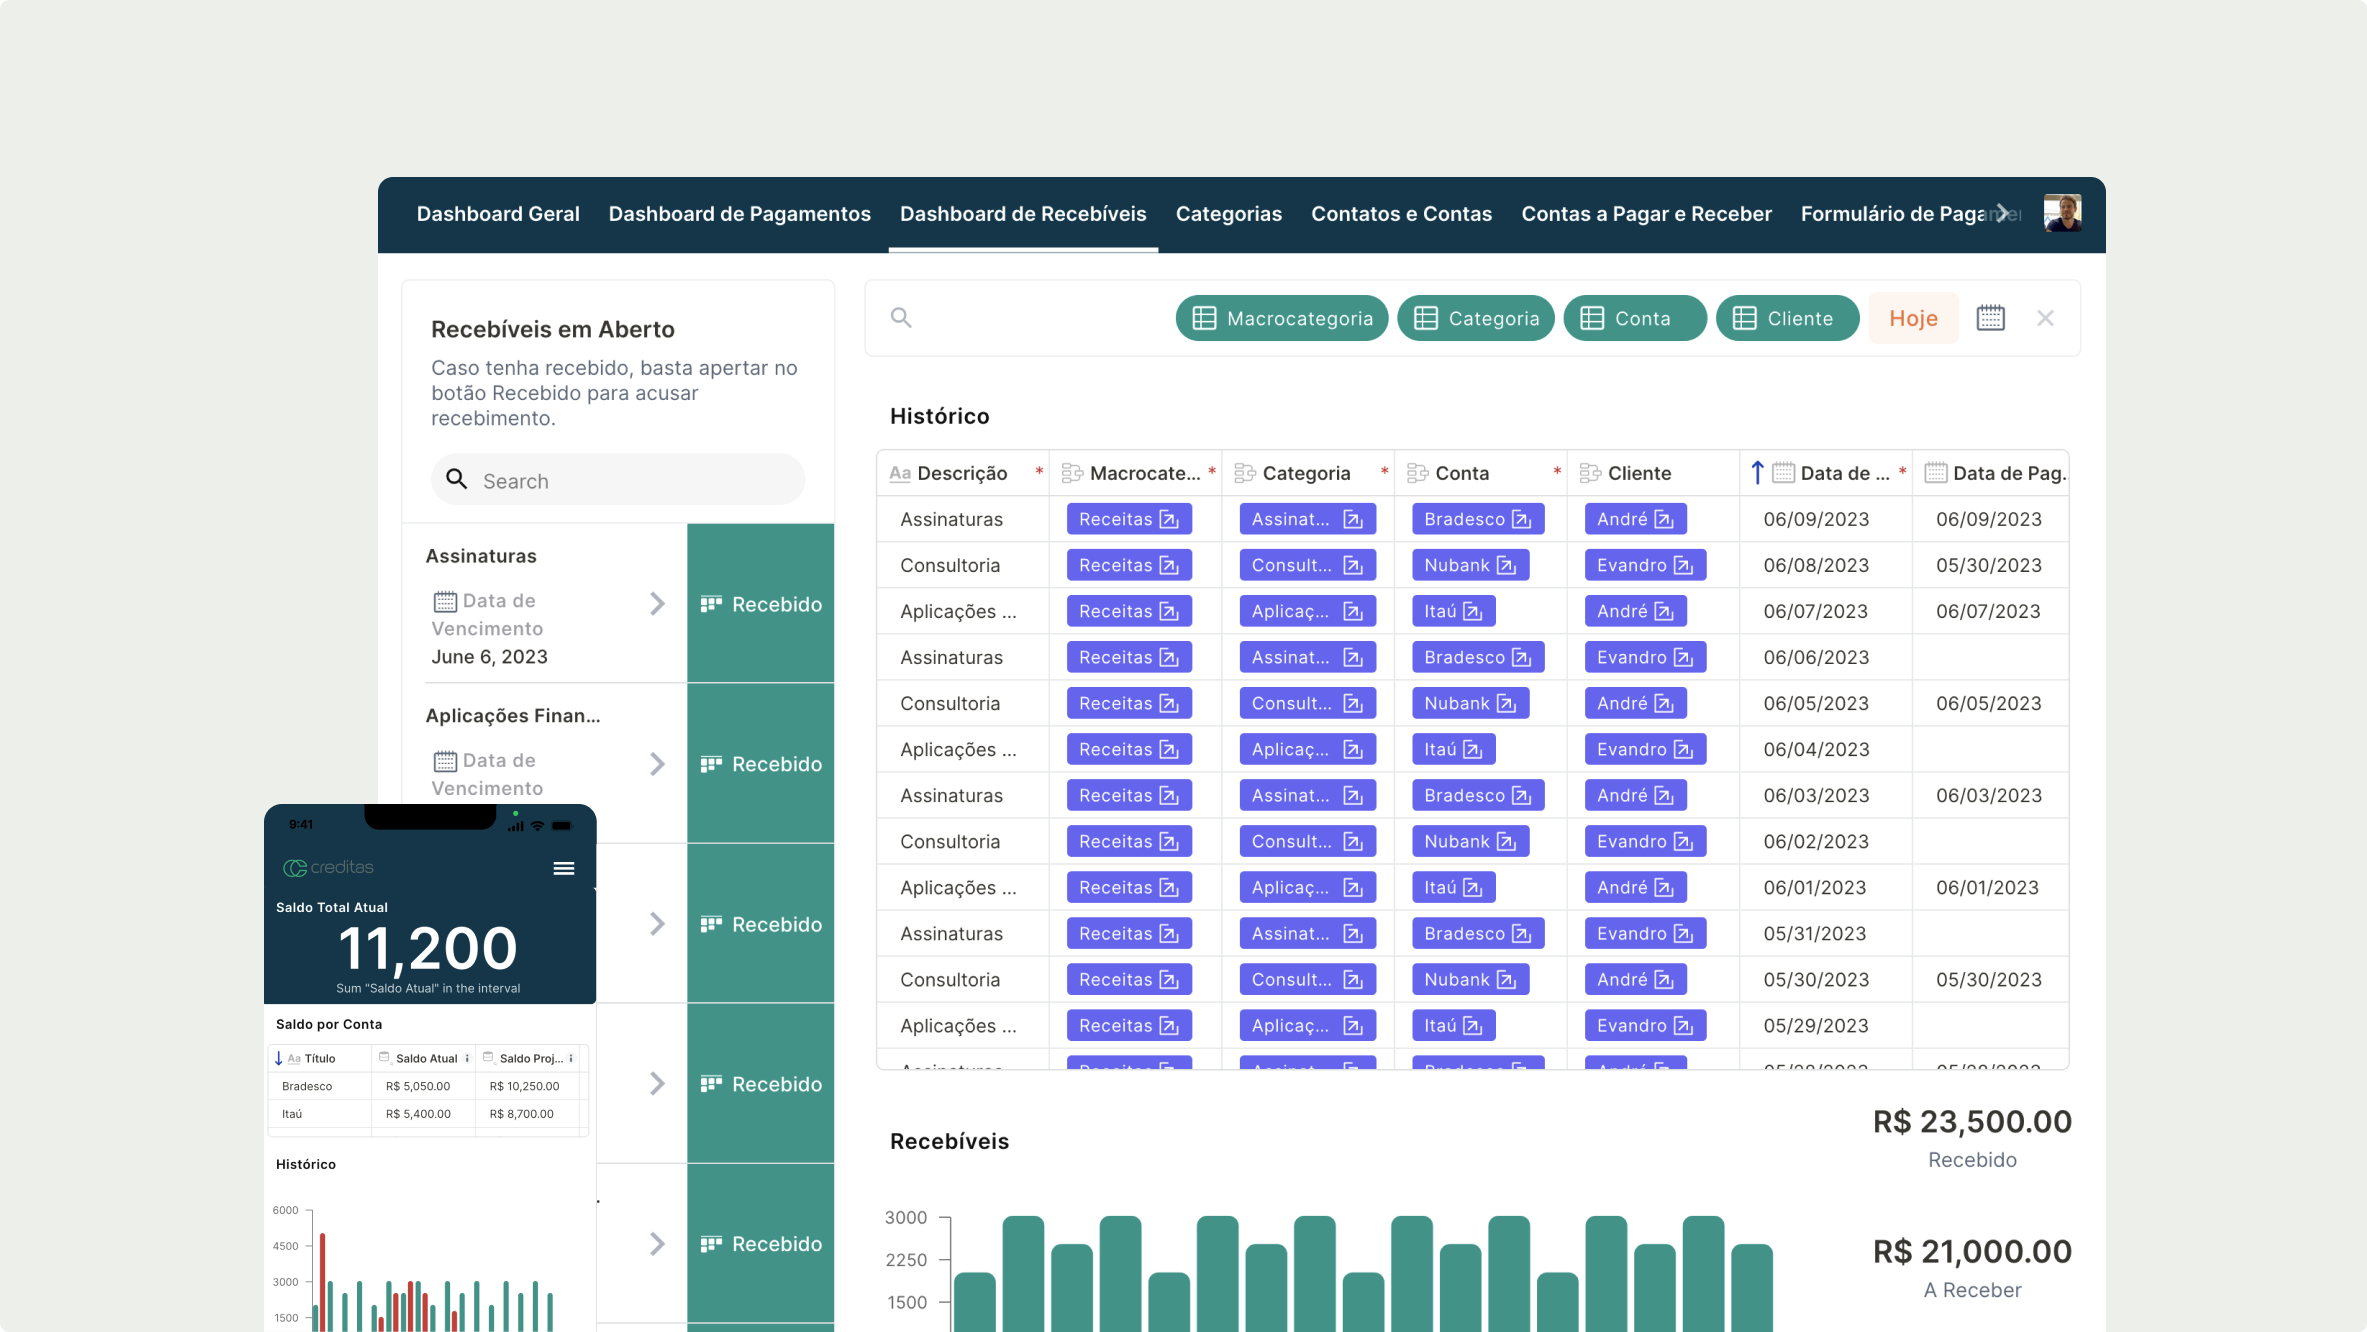The height and width of the screenshot is (1332, 2367).
Task: Toggle the Hoje date filter
Action: [1913, 318]
